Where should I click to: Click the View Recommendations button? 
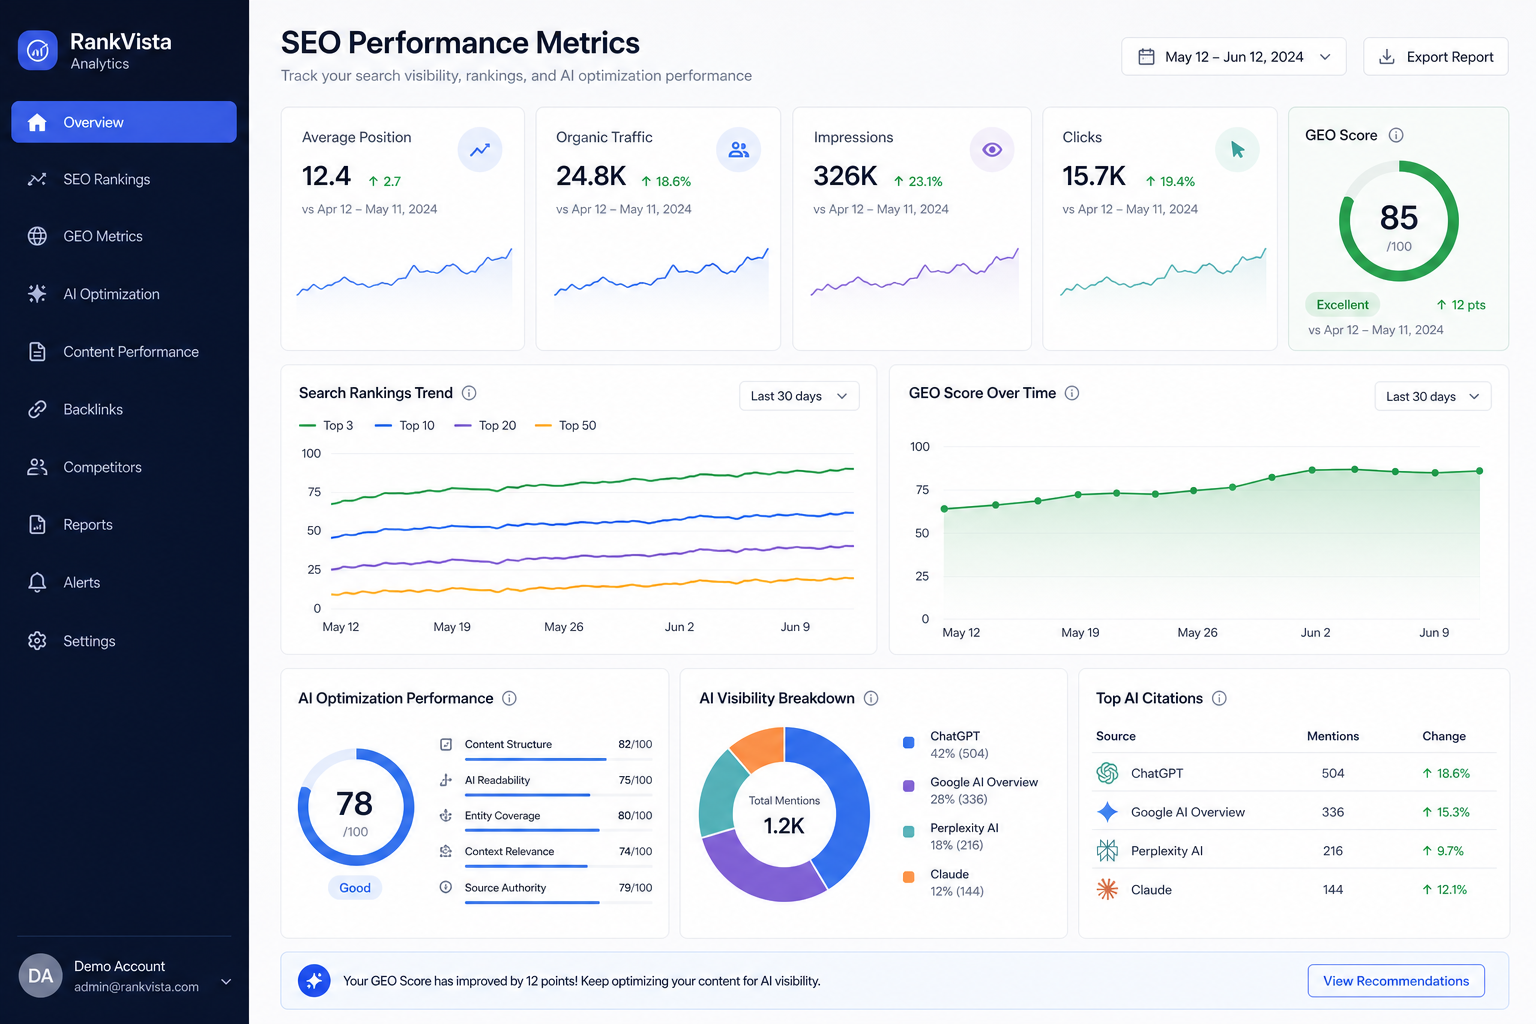click(x=1396, y=981)
